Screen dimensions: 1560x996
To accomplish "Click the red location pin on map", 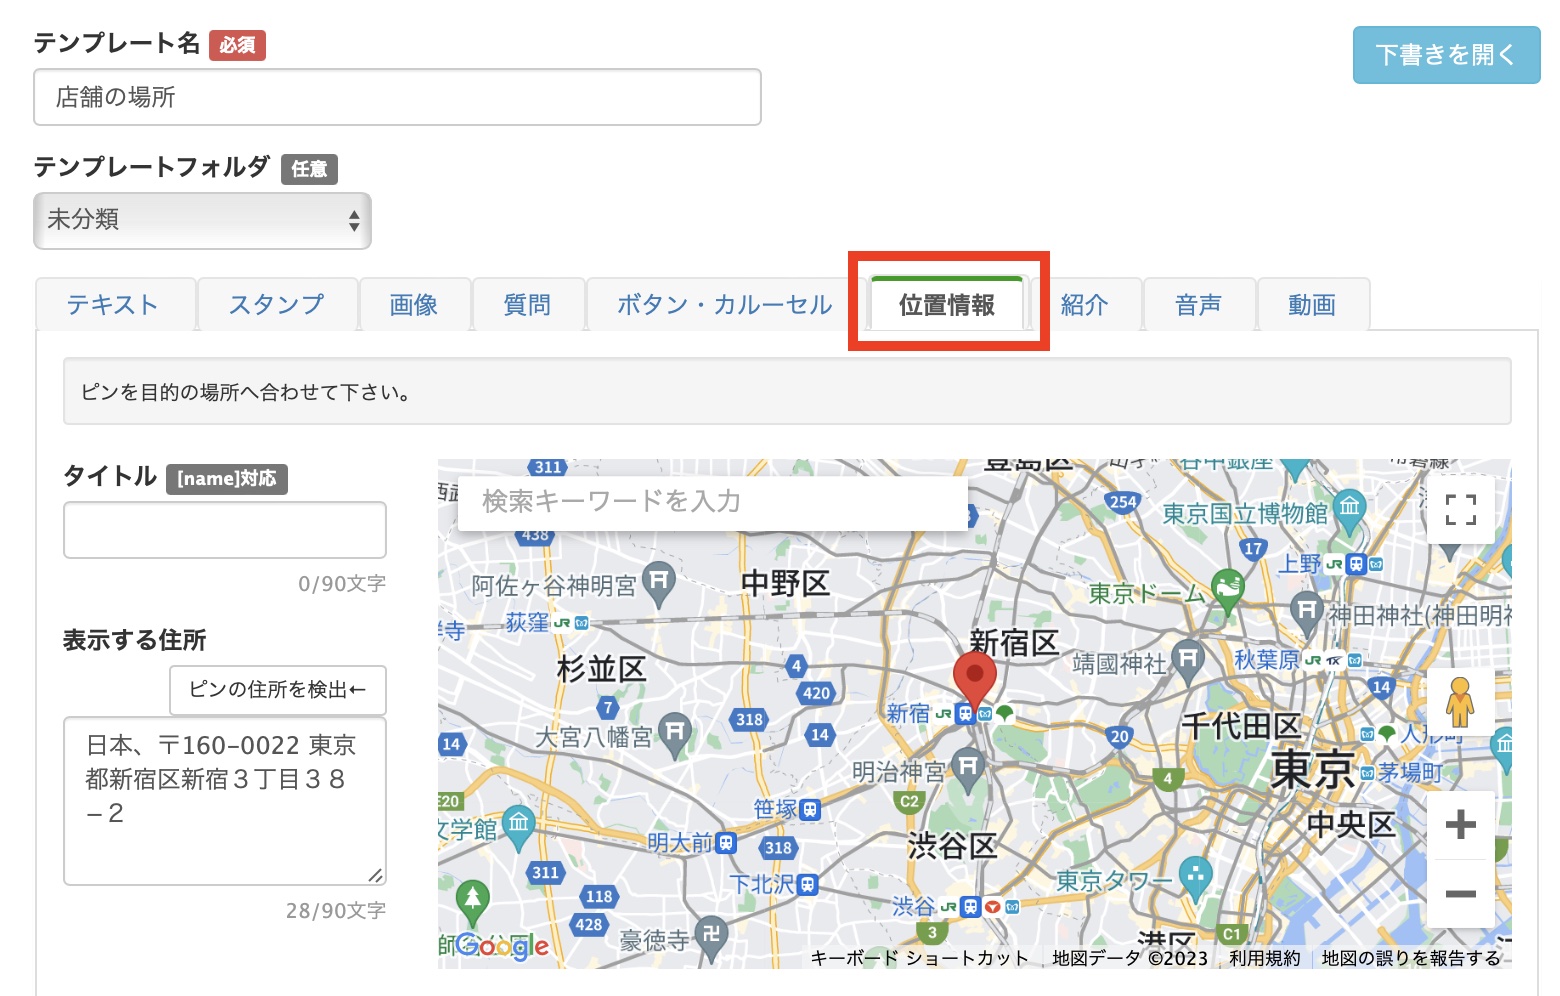I will [974, 677].
